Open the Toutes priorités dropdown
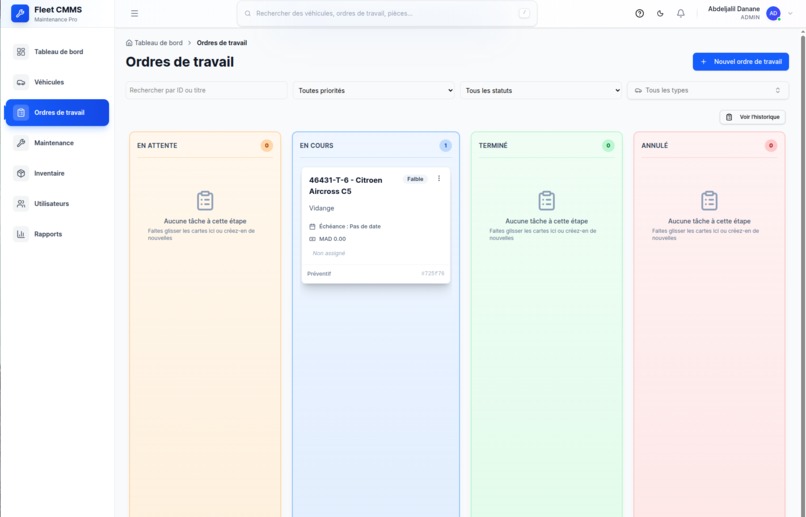 374,90
